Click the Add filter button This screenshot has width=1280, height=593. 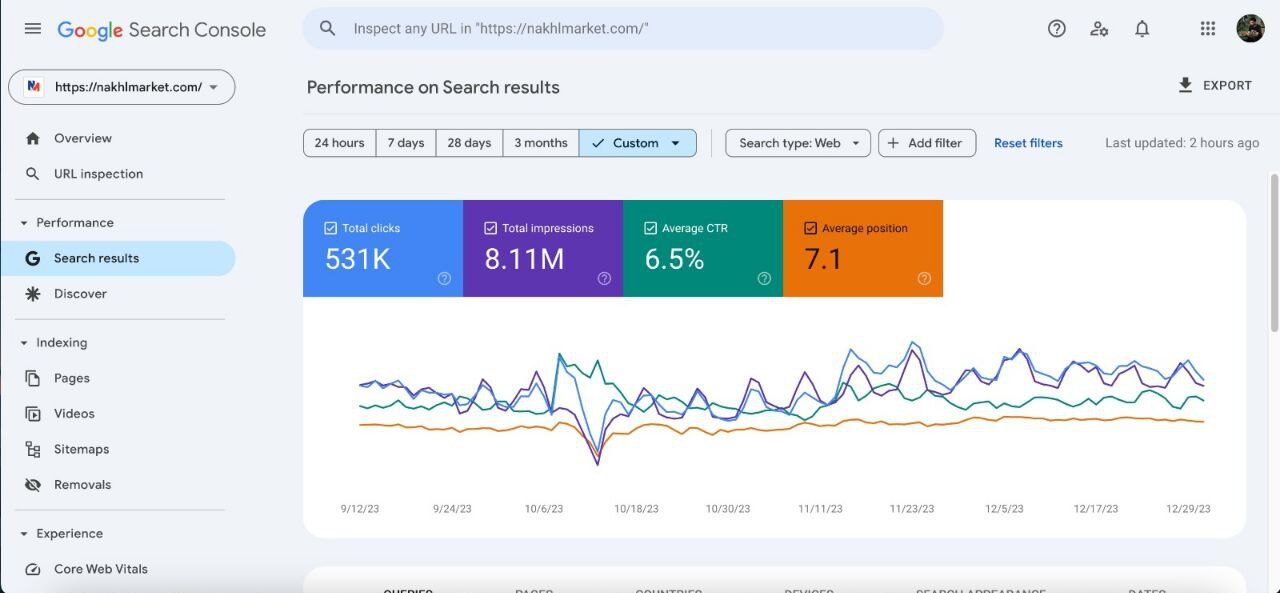(x=926, y=143)
